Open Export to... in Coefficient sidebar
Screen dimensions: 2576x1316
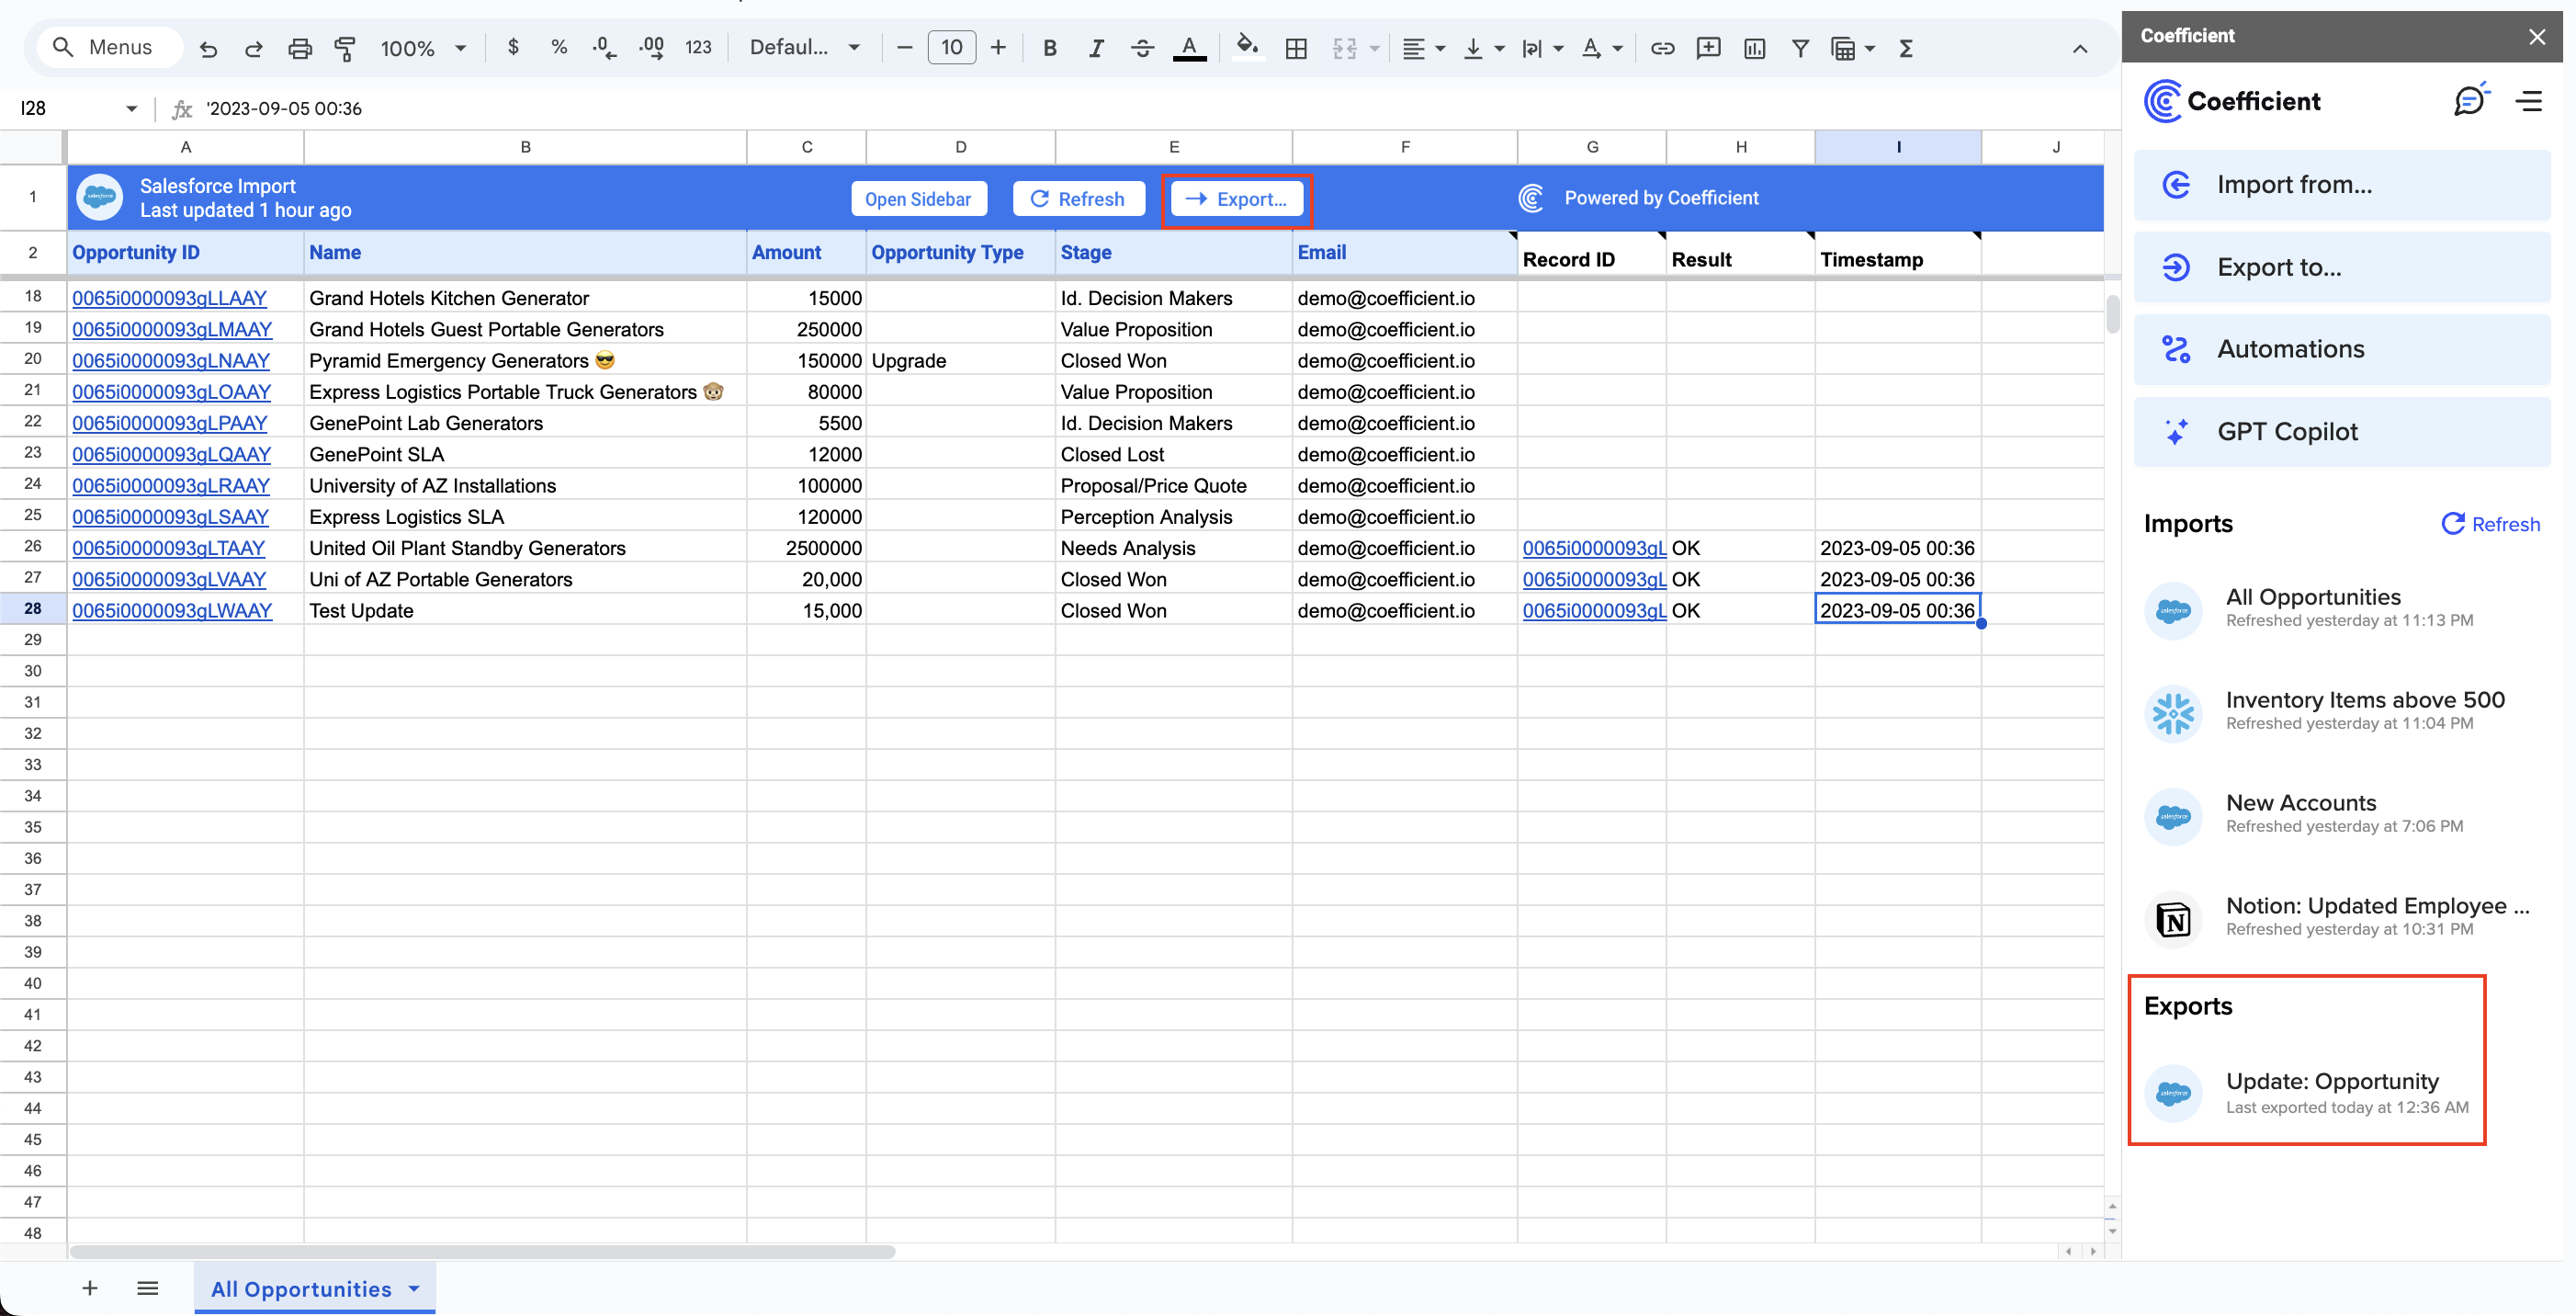click(x=2342, y=267)
